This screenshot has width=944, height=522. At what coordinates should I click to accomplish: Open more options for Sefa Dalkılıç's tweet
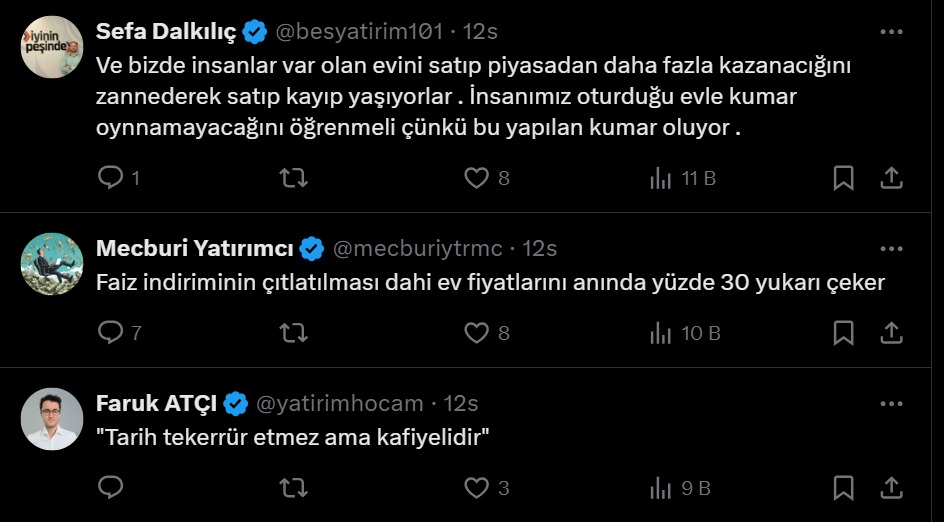pos(891,32)
